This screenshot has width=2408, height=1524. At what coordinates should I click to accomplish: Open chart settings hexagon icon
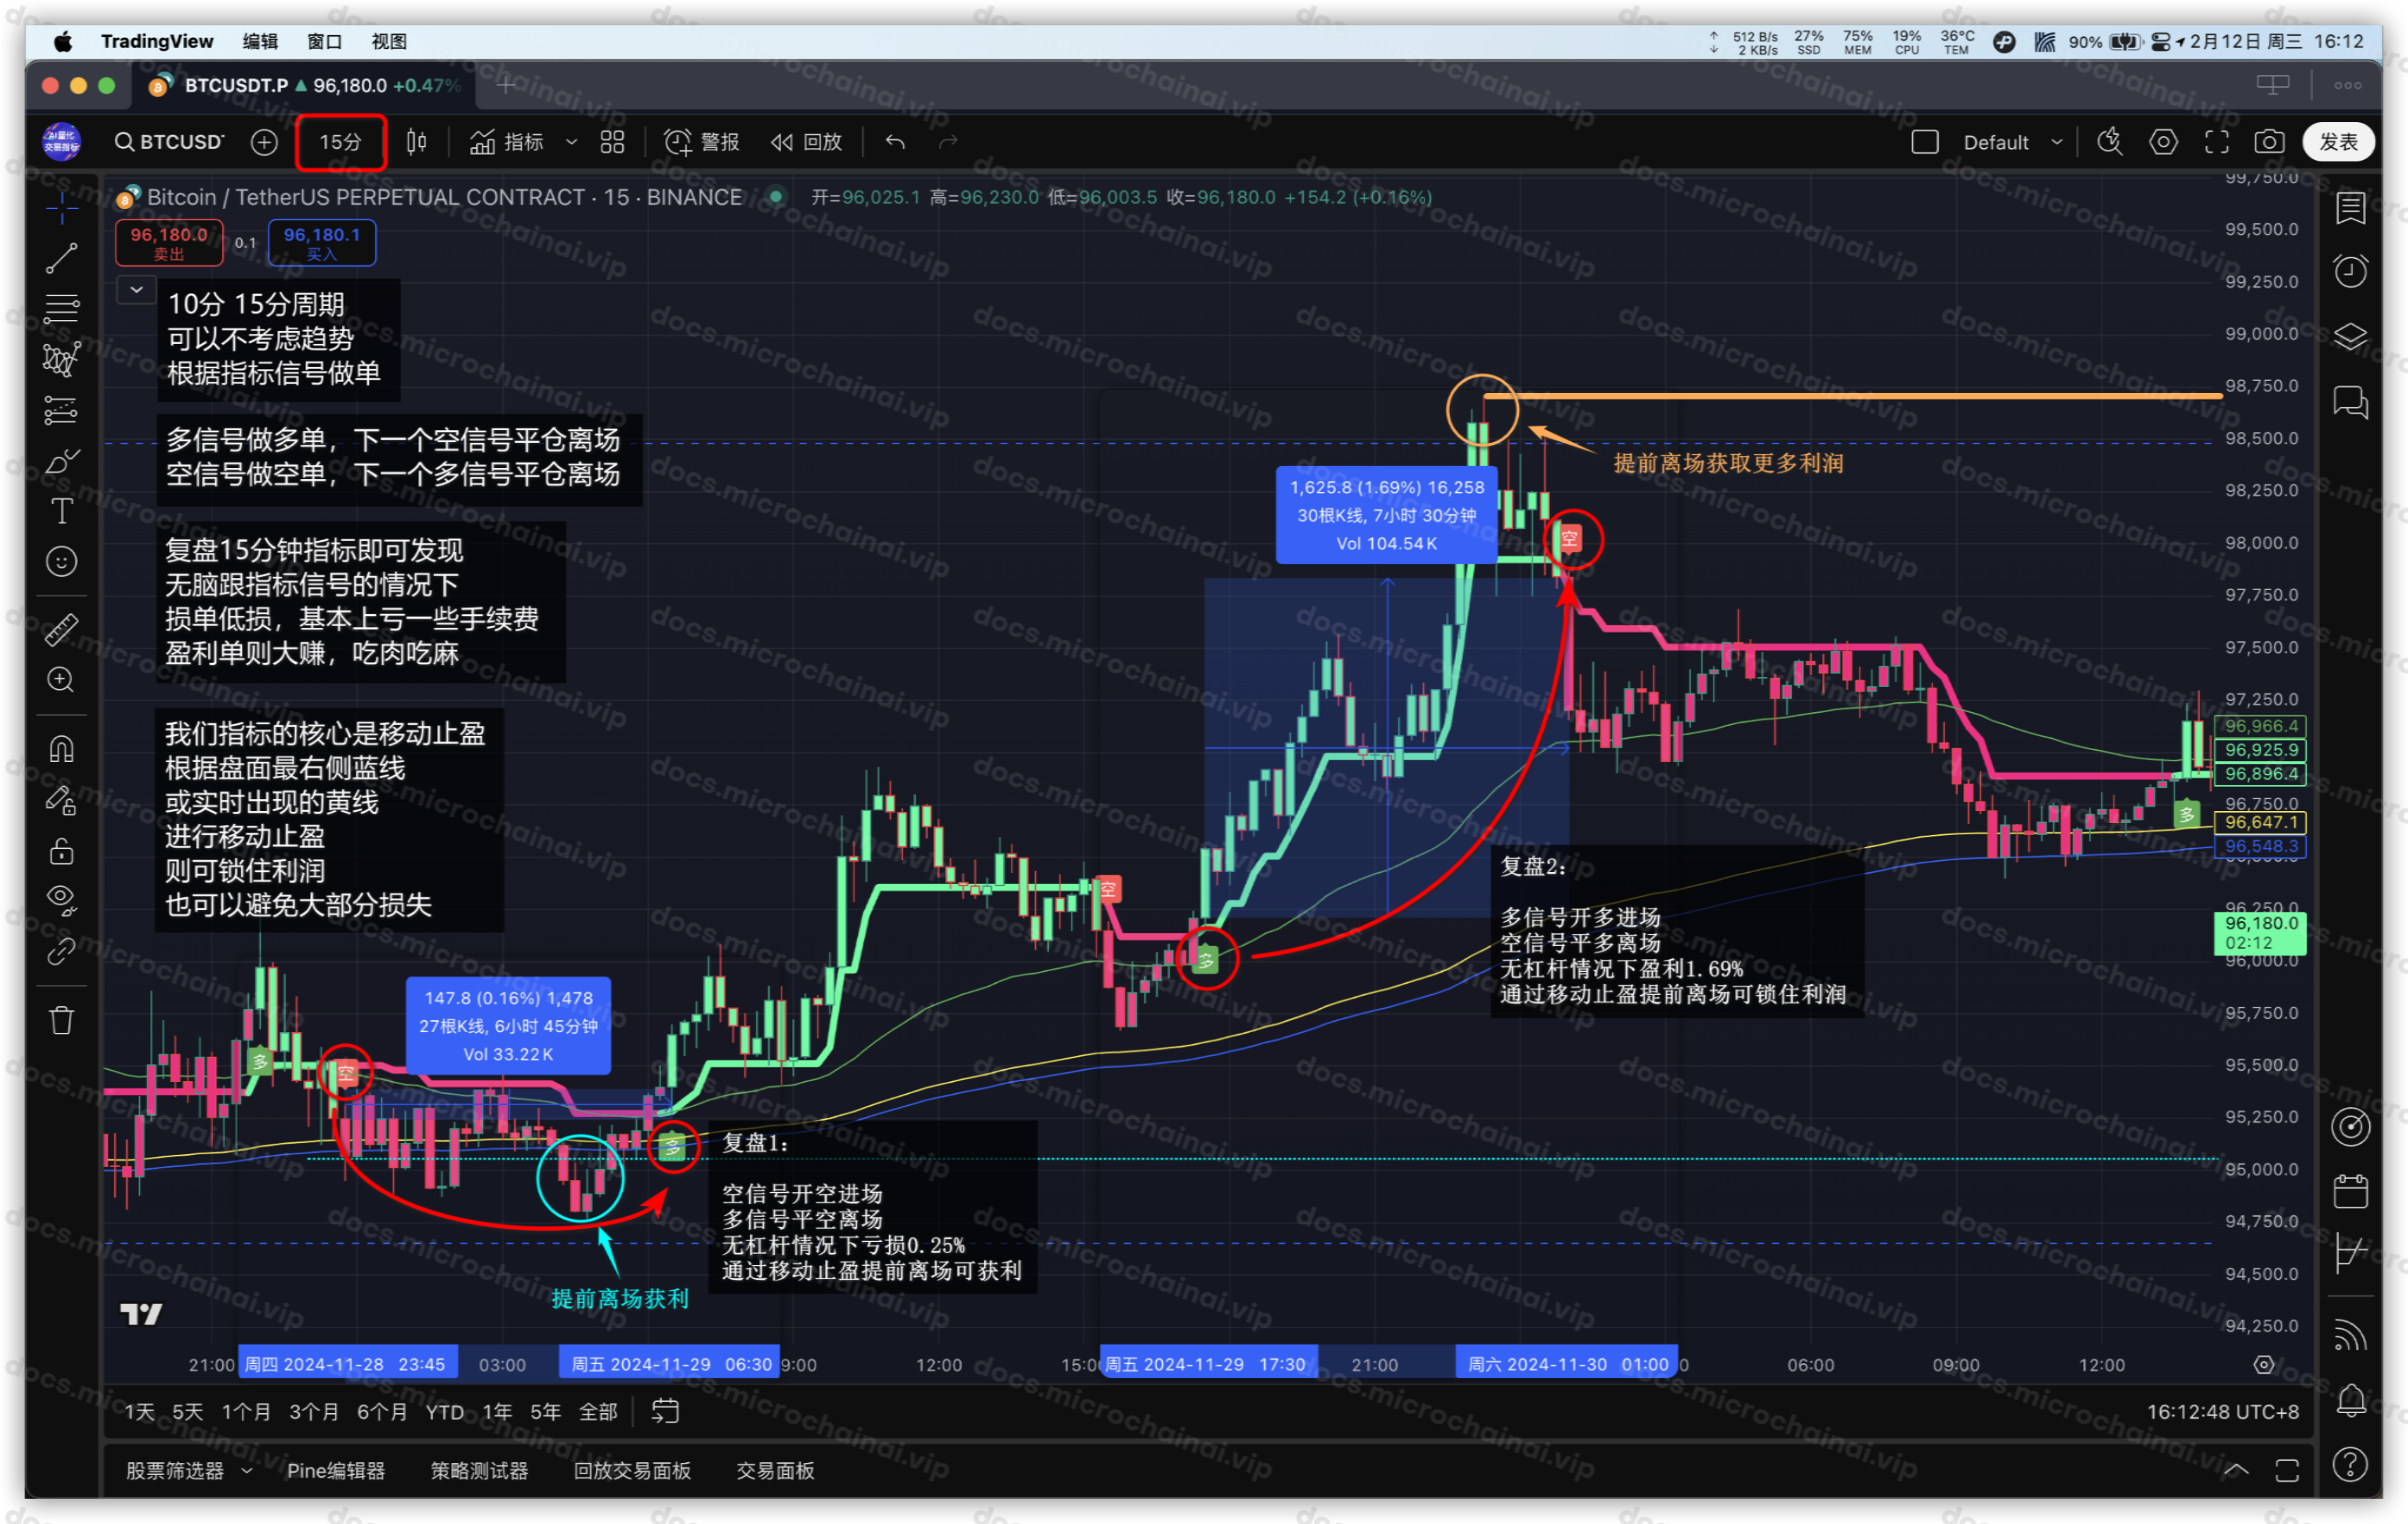(2163, 142)
